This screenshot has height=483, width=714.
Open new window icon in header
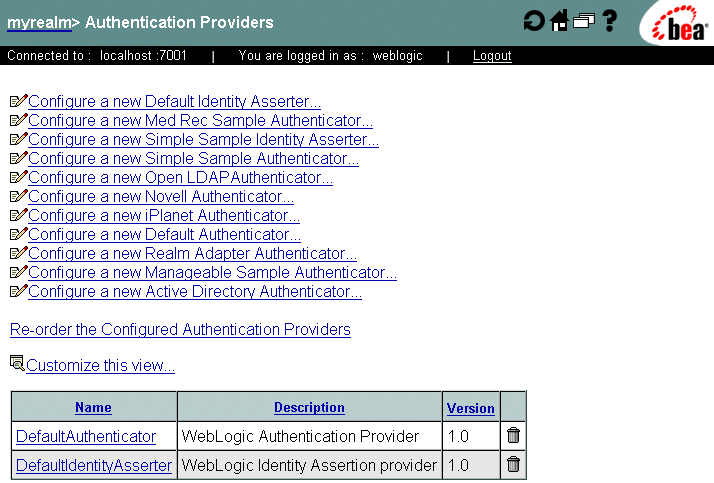coord(584,21)
